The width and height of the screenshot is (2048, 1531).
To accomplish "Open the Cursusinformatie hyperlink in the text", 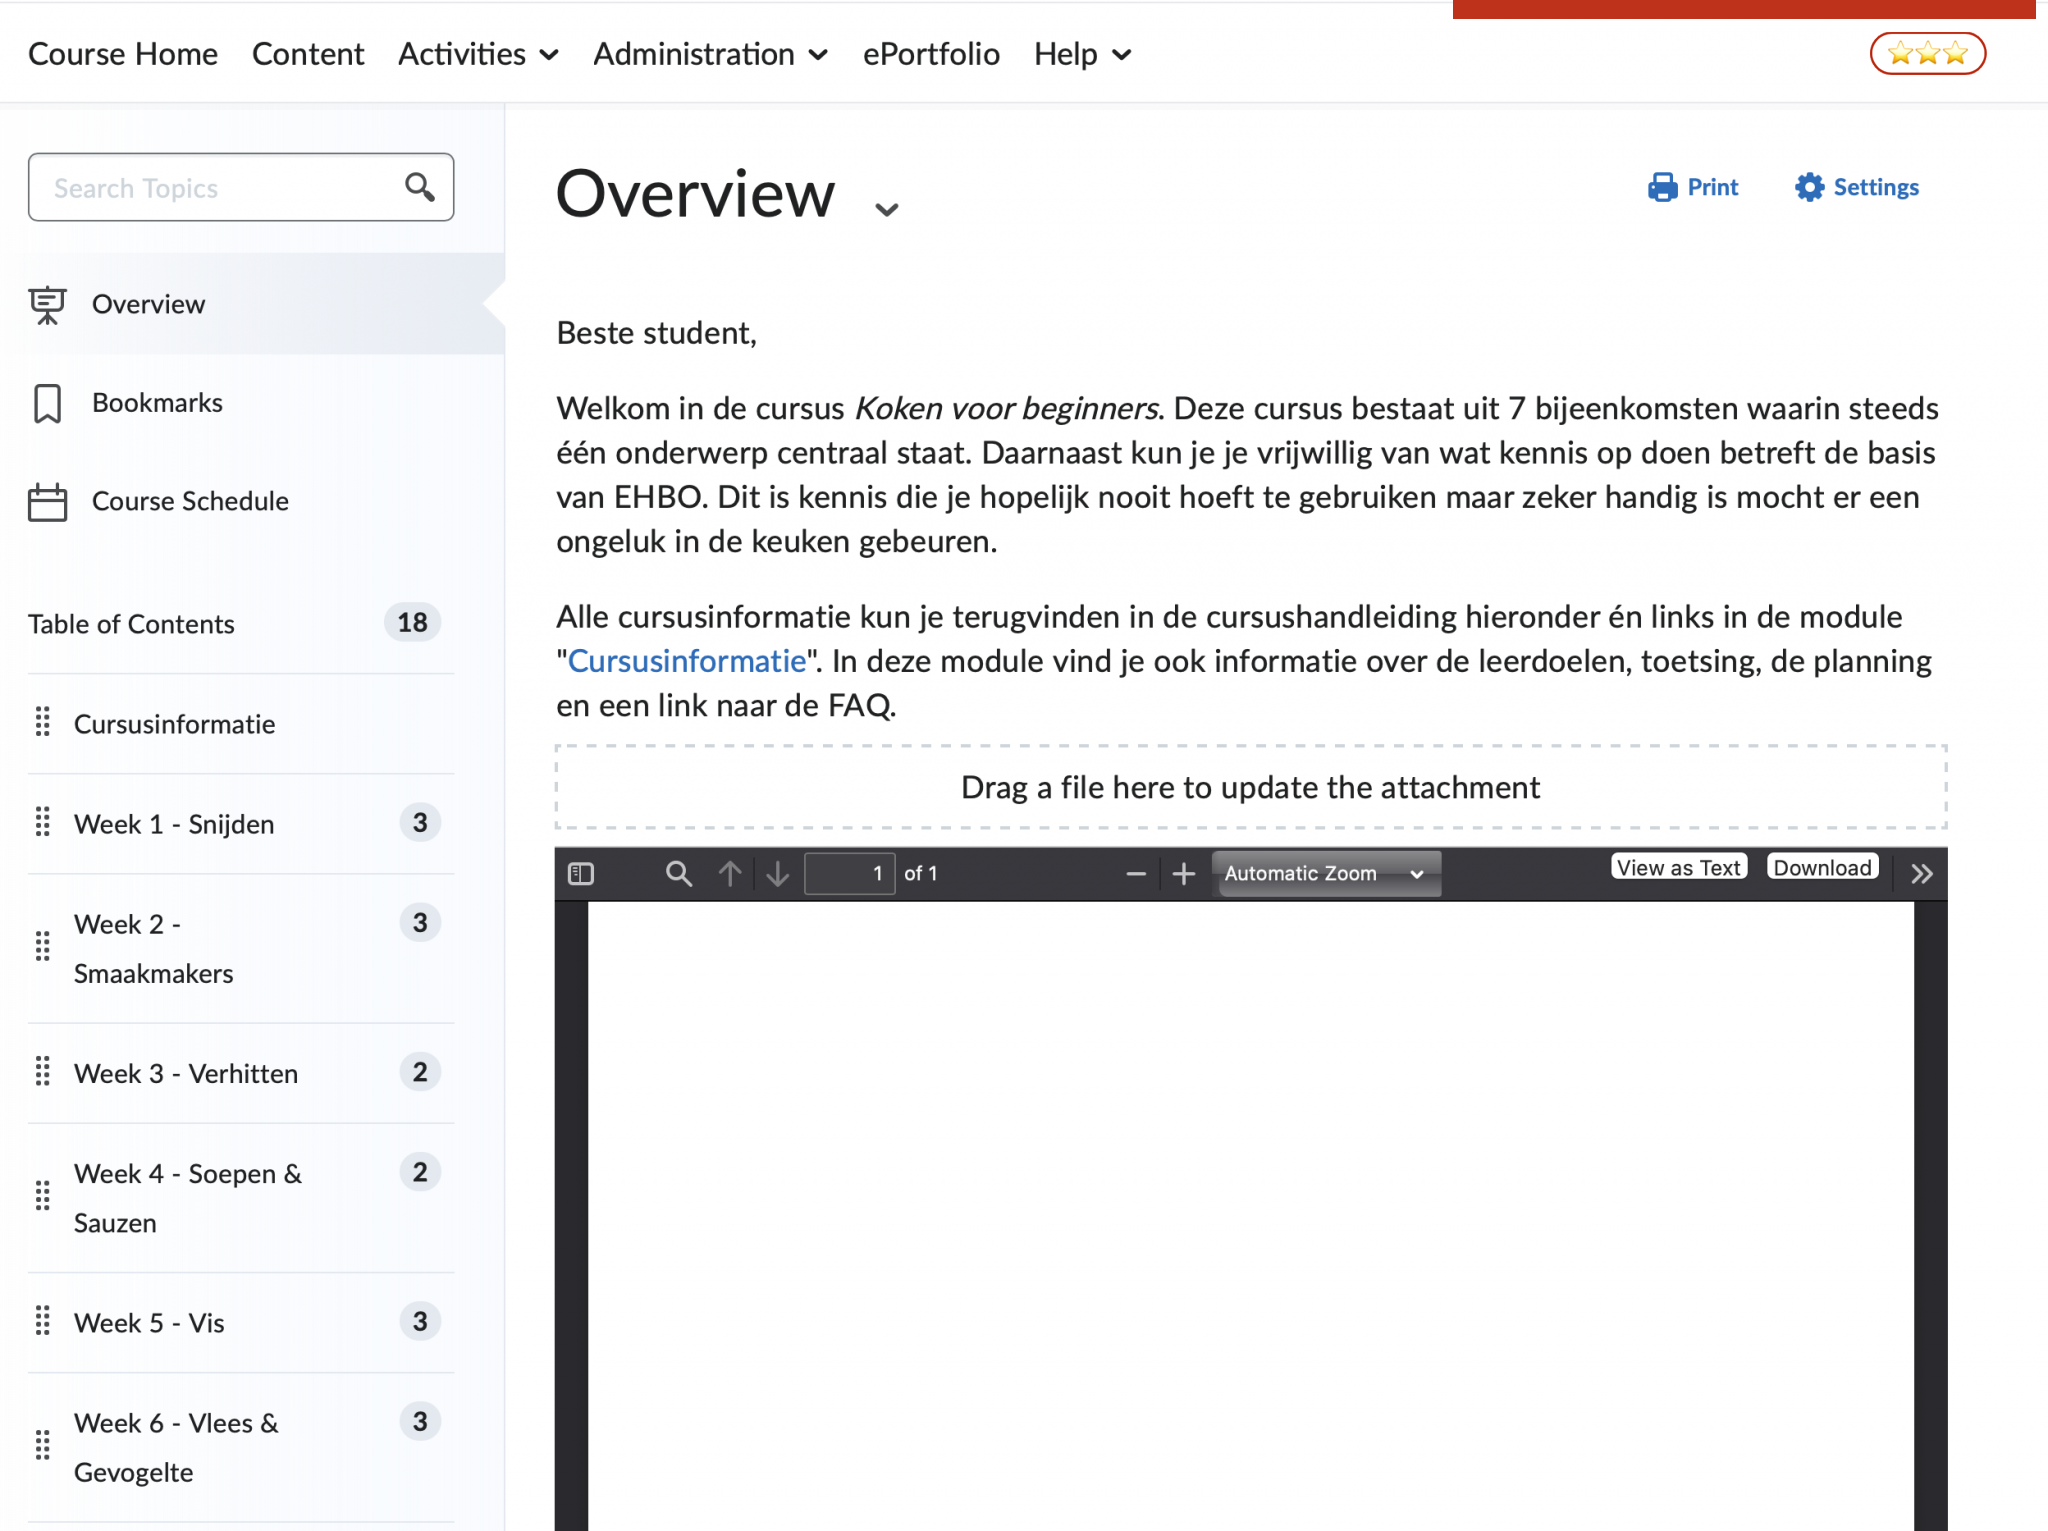I will (x=687, y=661).
